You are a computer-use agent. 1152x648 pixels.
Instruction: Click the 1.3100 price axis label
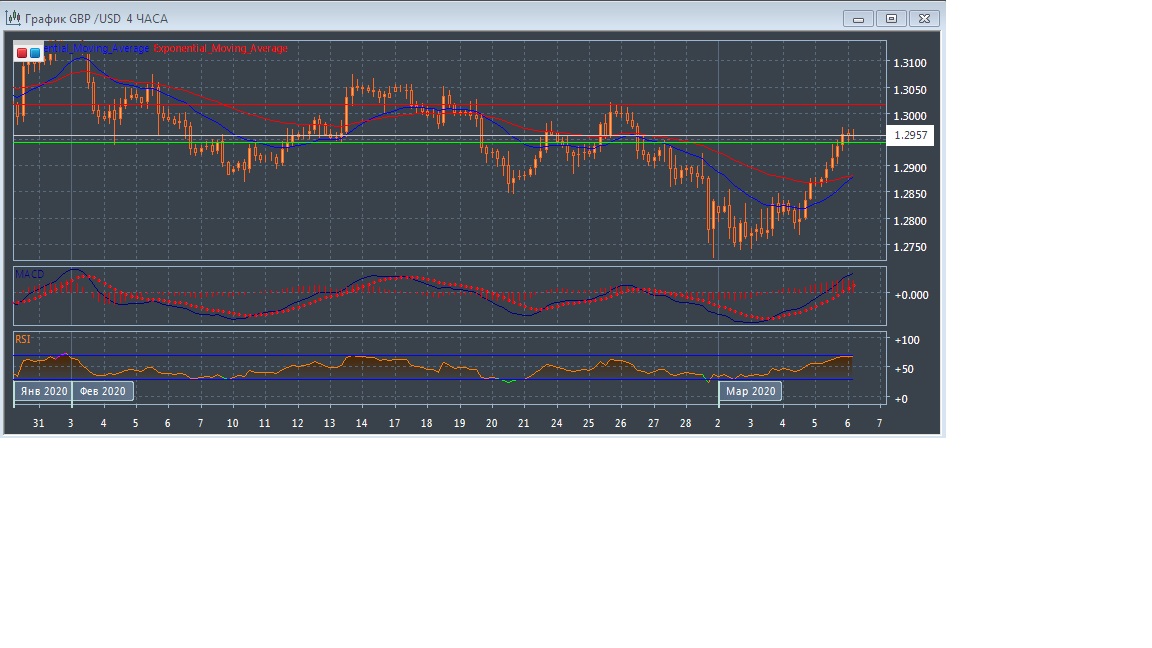coord(910,63)
